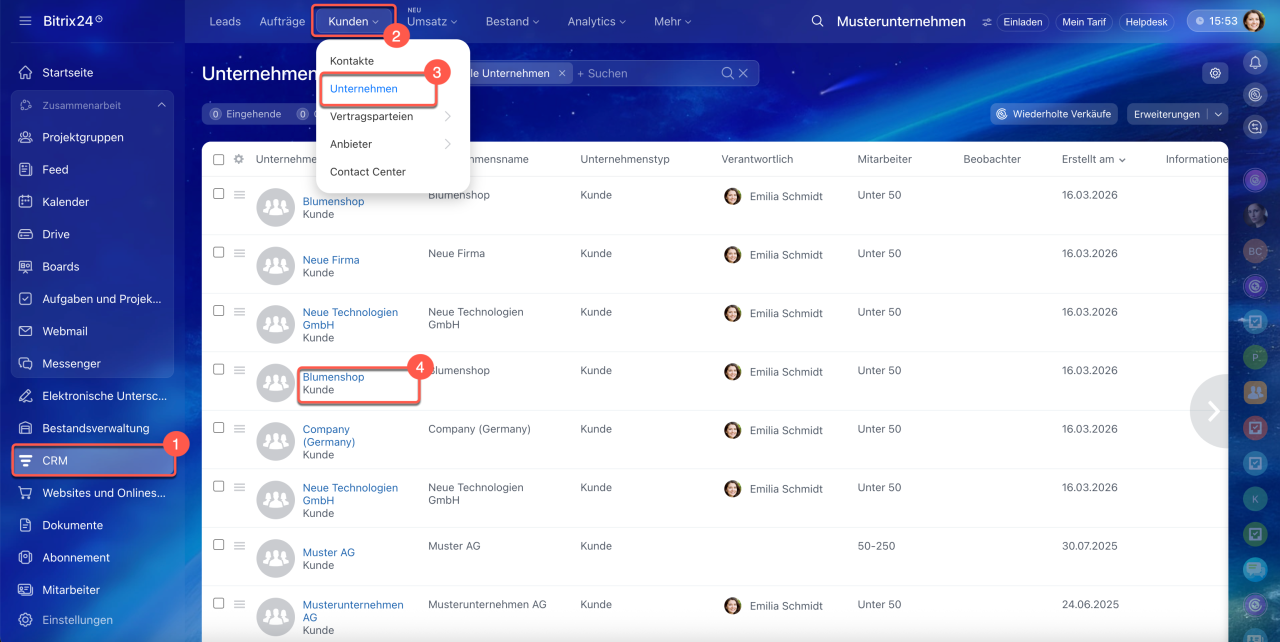Expand the Erweiterungen dropdown
The width and height of the screenshot is (1280, 642).
tap(1217, 114)
